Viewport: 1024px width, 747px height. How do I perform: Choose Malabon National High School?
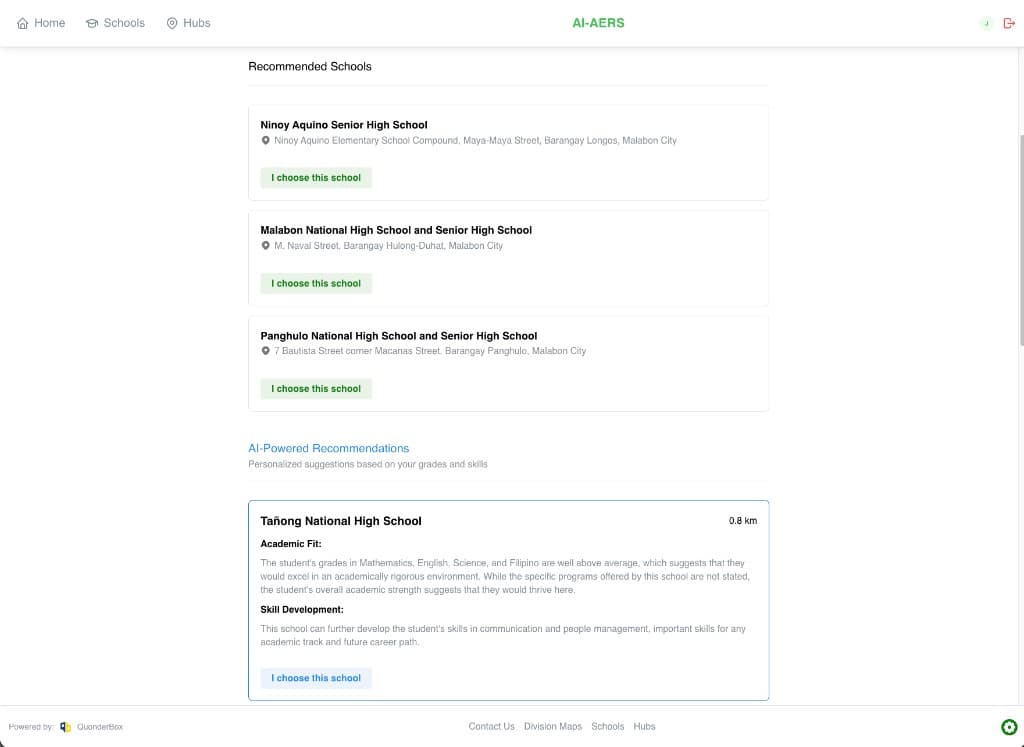click(x=316, y=283)
